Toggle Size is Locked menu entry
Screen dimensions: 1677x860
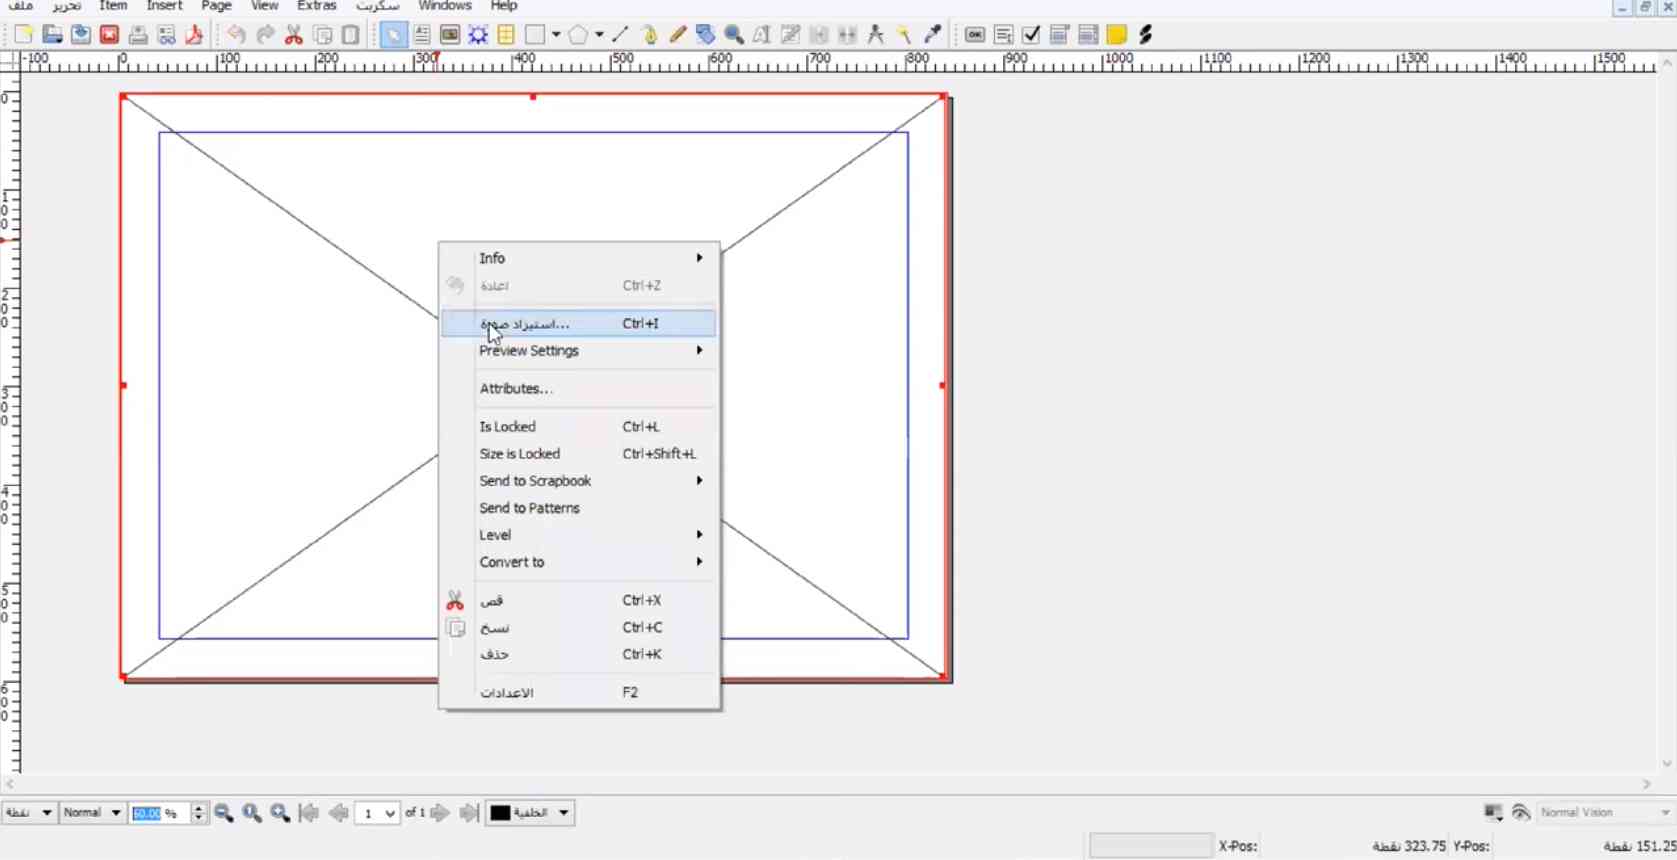pyautogui.click(x=579, y=454)
